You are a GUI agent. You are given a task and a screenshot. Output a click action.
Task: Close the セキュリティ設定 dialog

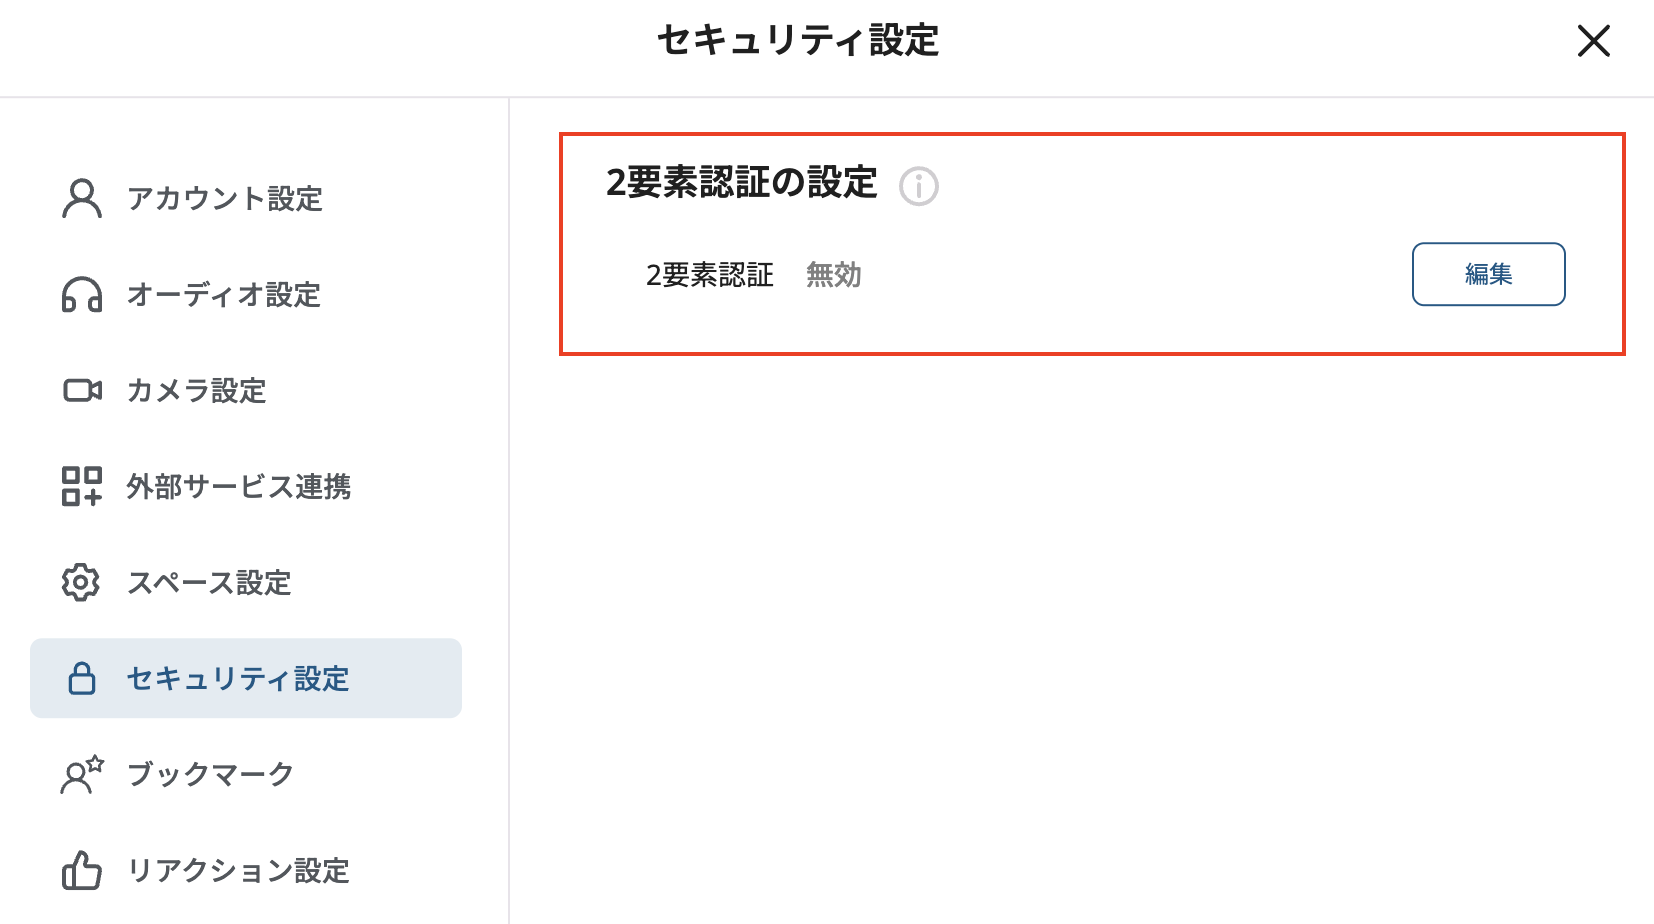(1592, 42)
